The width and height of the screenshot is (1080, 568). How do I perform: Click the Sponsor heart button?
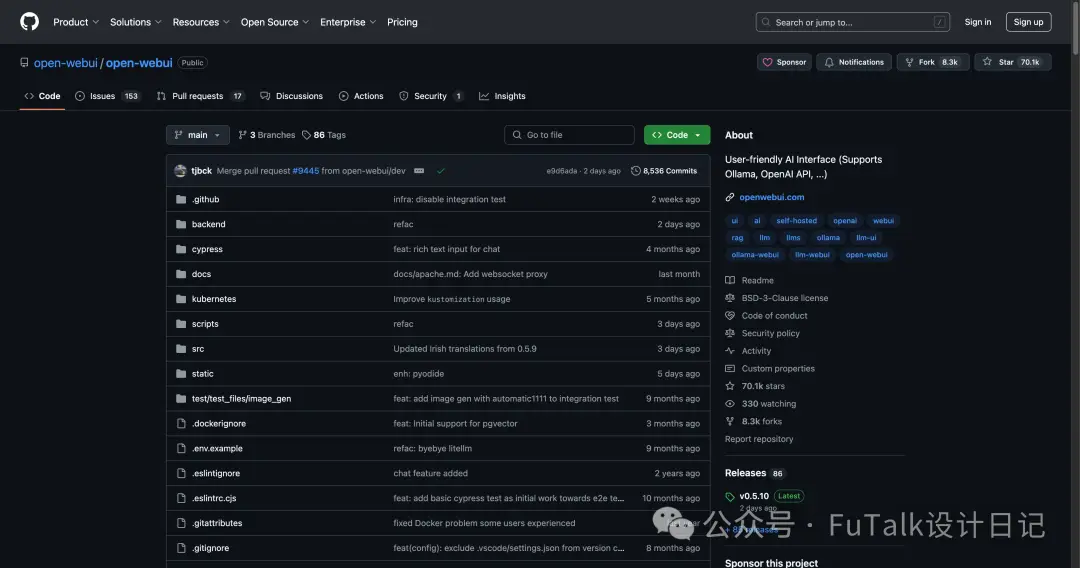coord(784,62)
